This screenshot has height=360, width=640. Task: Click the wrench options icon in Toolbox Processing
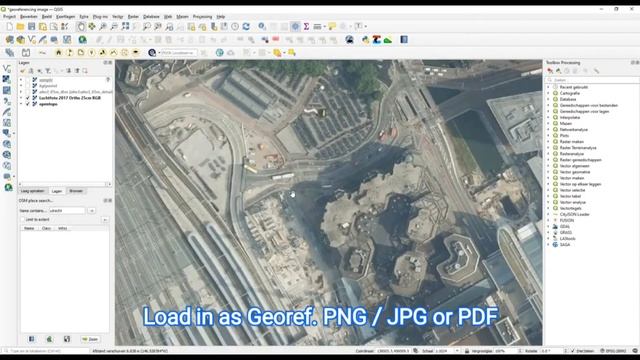[596, 71]
